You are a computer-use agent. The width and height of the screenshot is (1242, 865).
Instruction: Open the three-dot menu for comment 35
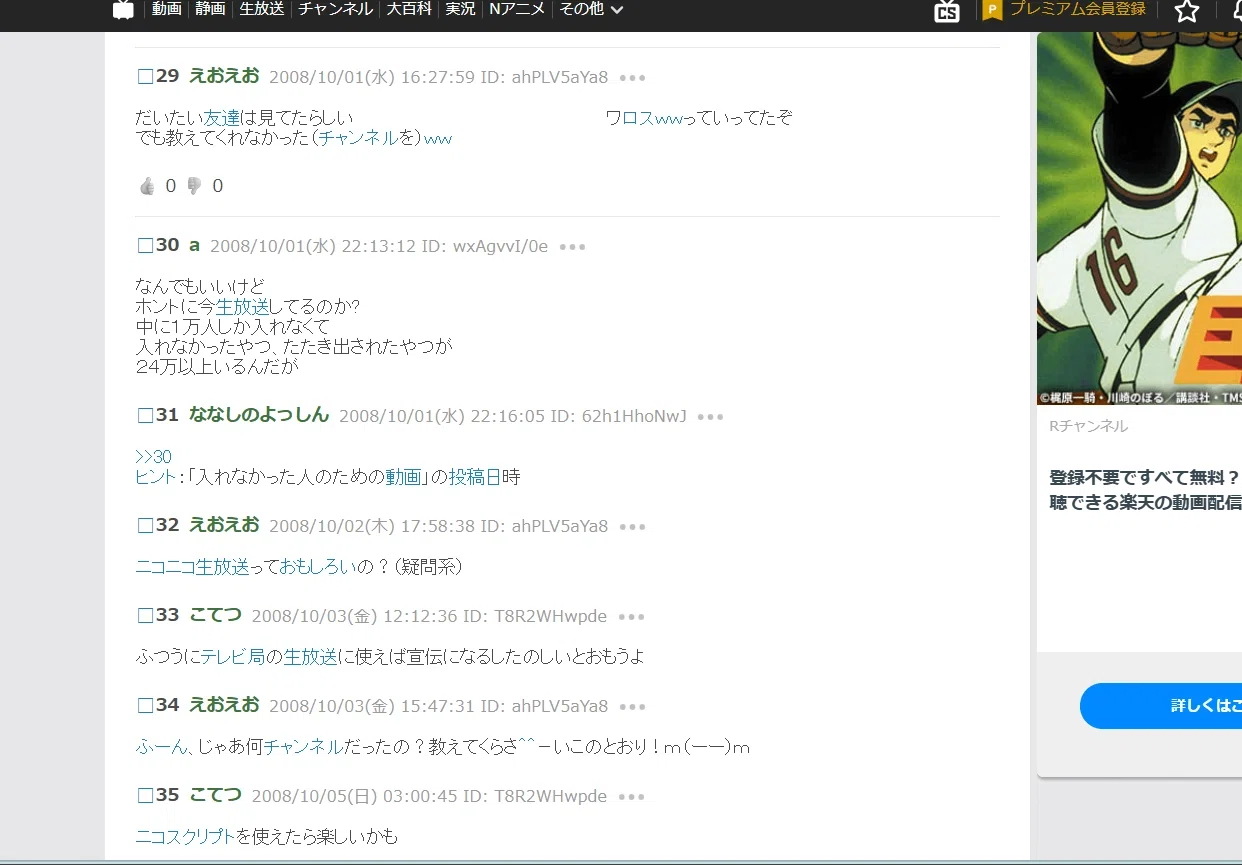coord(632,797)
